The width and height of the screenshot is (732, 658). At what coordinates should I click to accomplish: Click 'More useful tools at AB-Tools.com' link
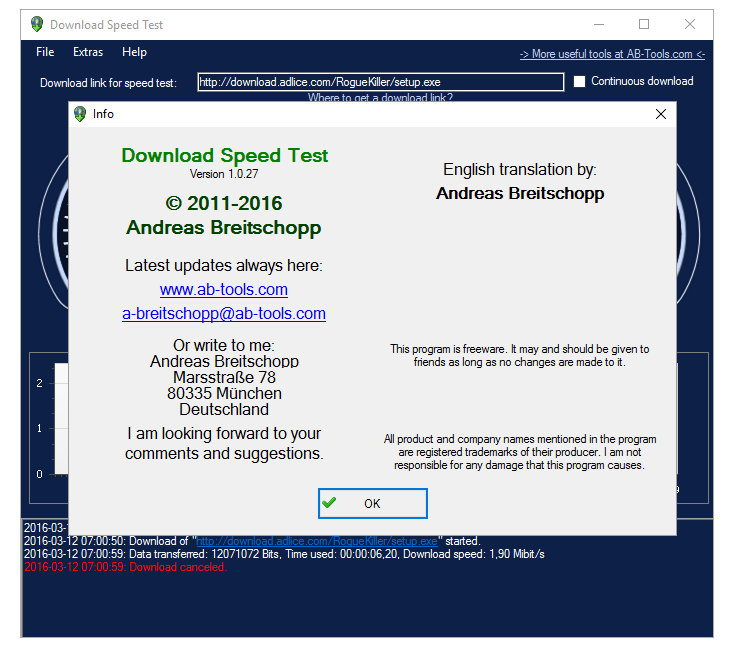(612, 54)
